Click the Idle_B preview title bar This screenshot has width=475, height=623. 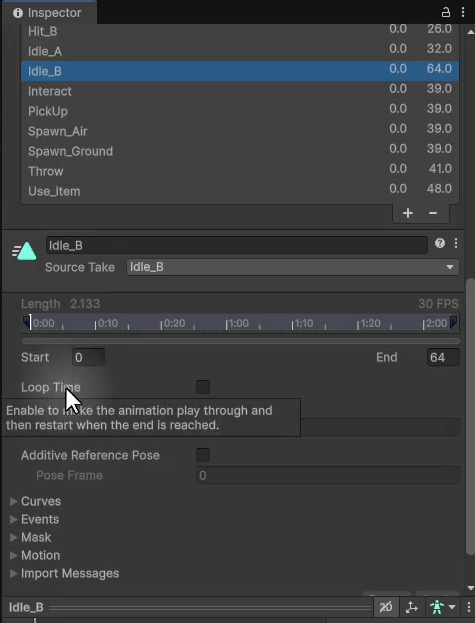pos(189,607)
